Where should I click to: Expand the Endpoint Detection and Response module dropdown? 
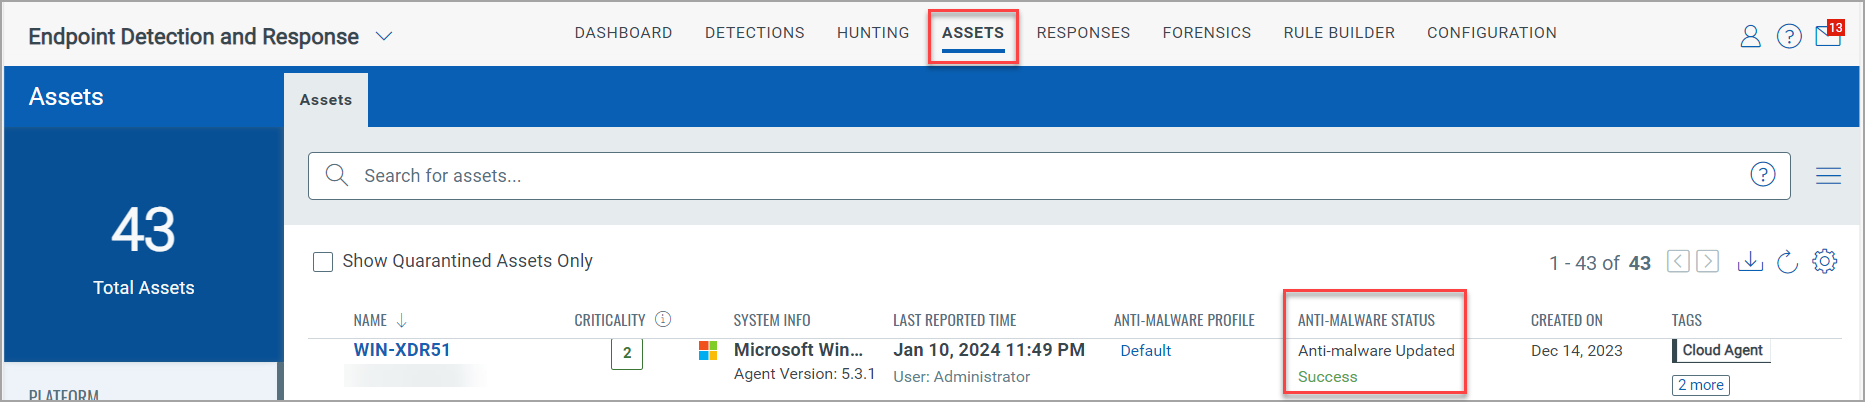point(384,36)
